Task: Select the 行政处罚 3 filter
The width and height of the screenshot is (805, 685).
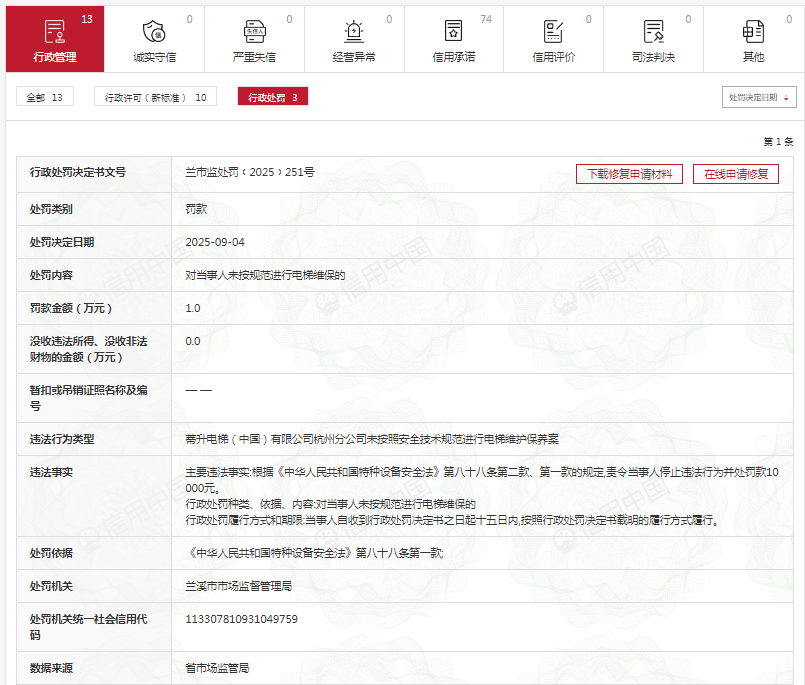Action: [272, 97]
